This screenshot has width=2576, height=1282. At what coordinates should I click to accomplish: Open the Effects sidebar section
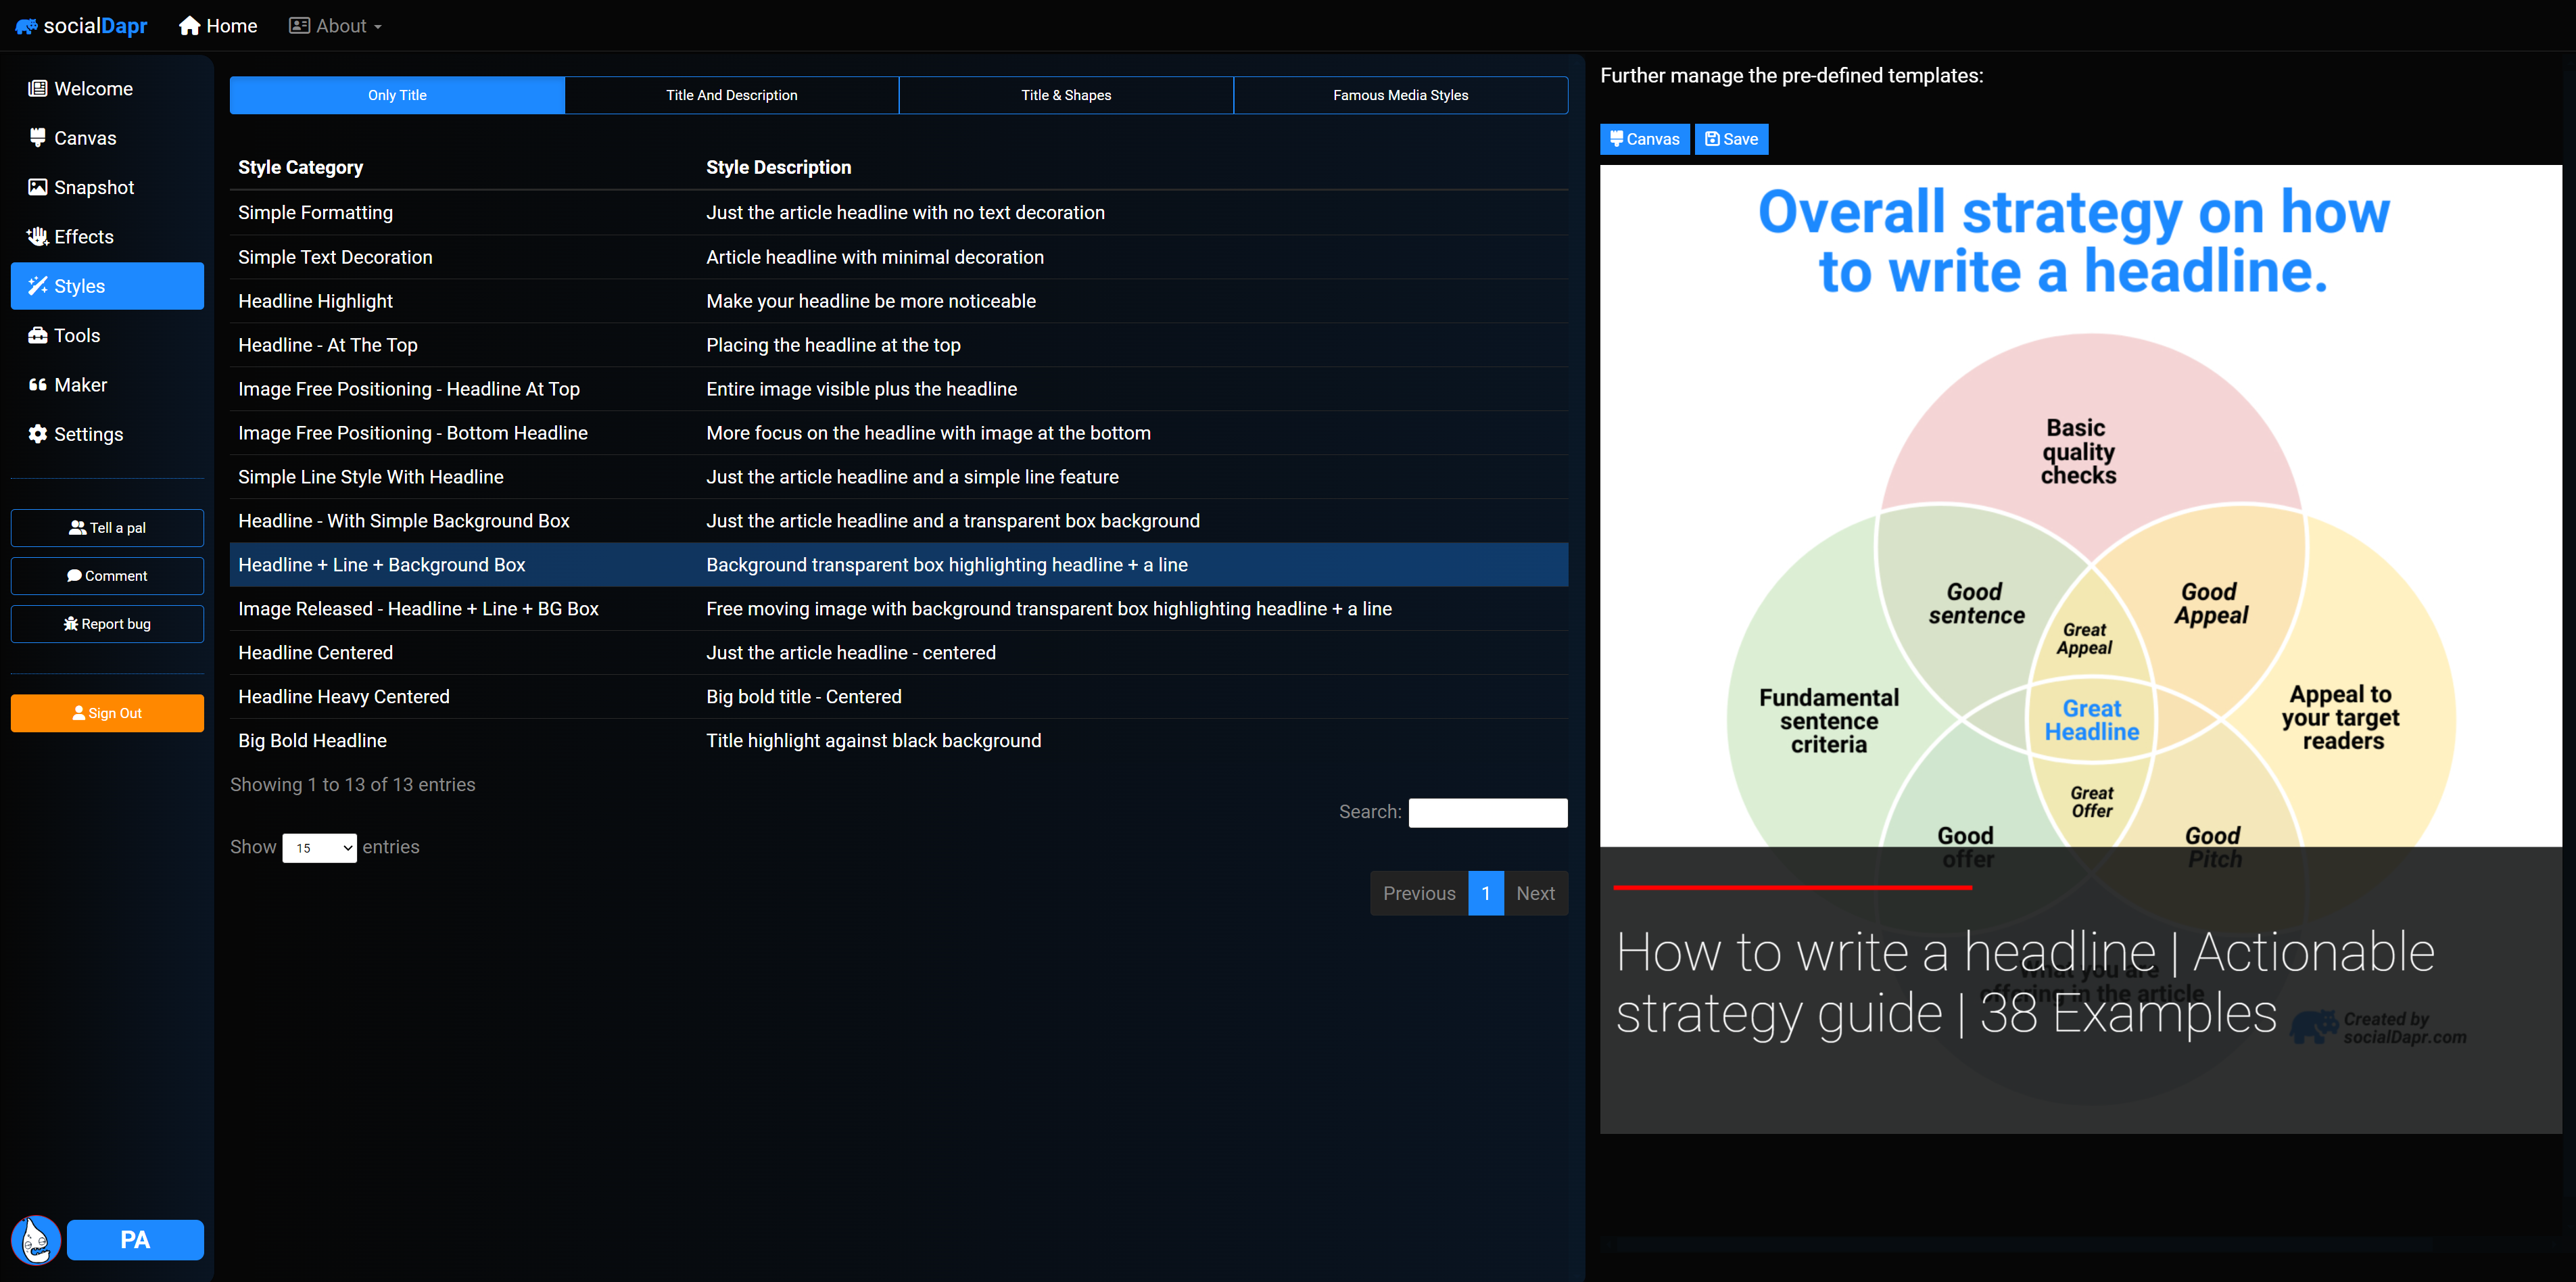107,236
